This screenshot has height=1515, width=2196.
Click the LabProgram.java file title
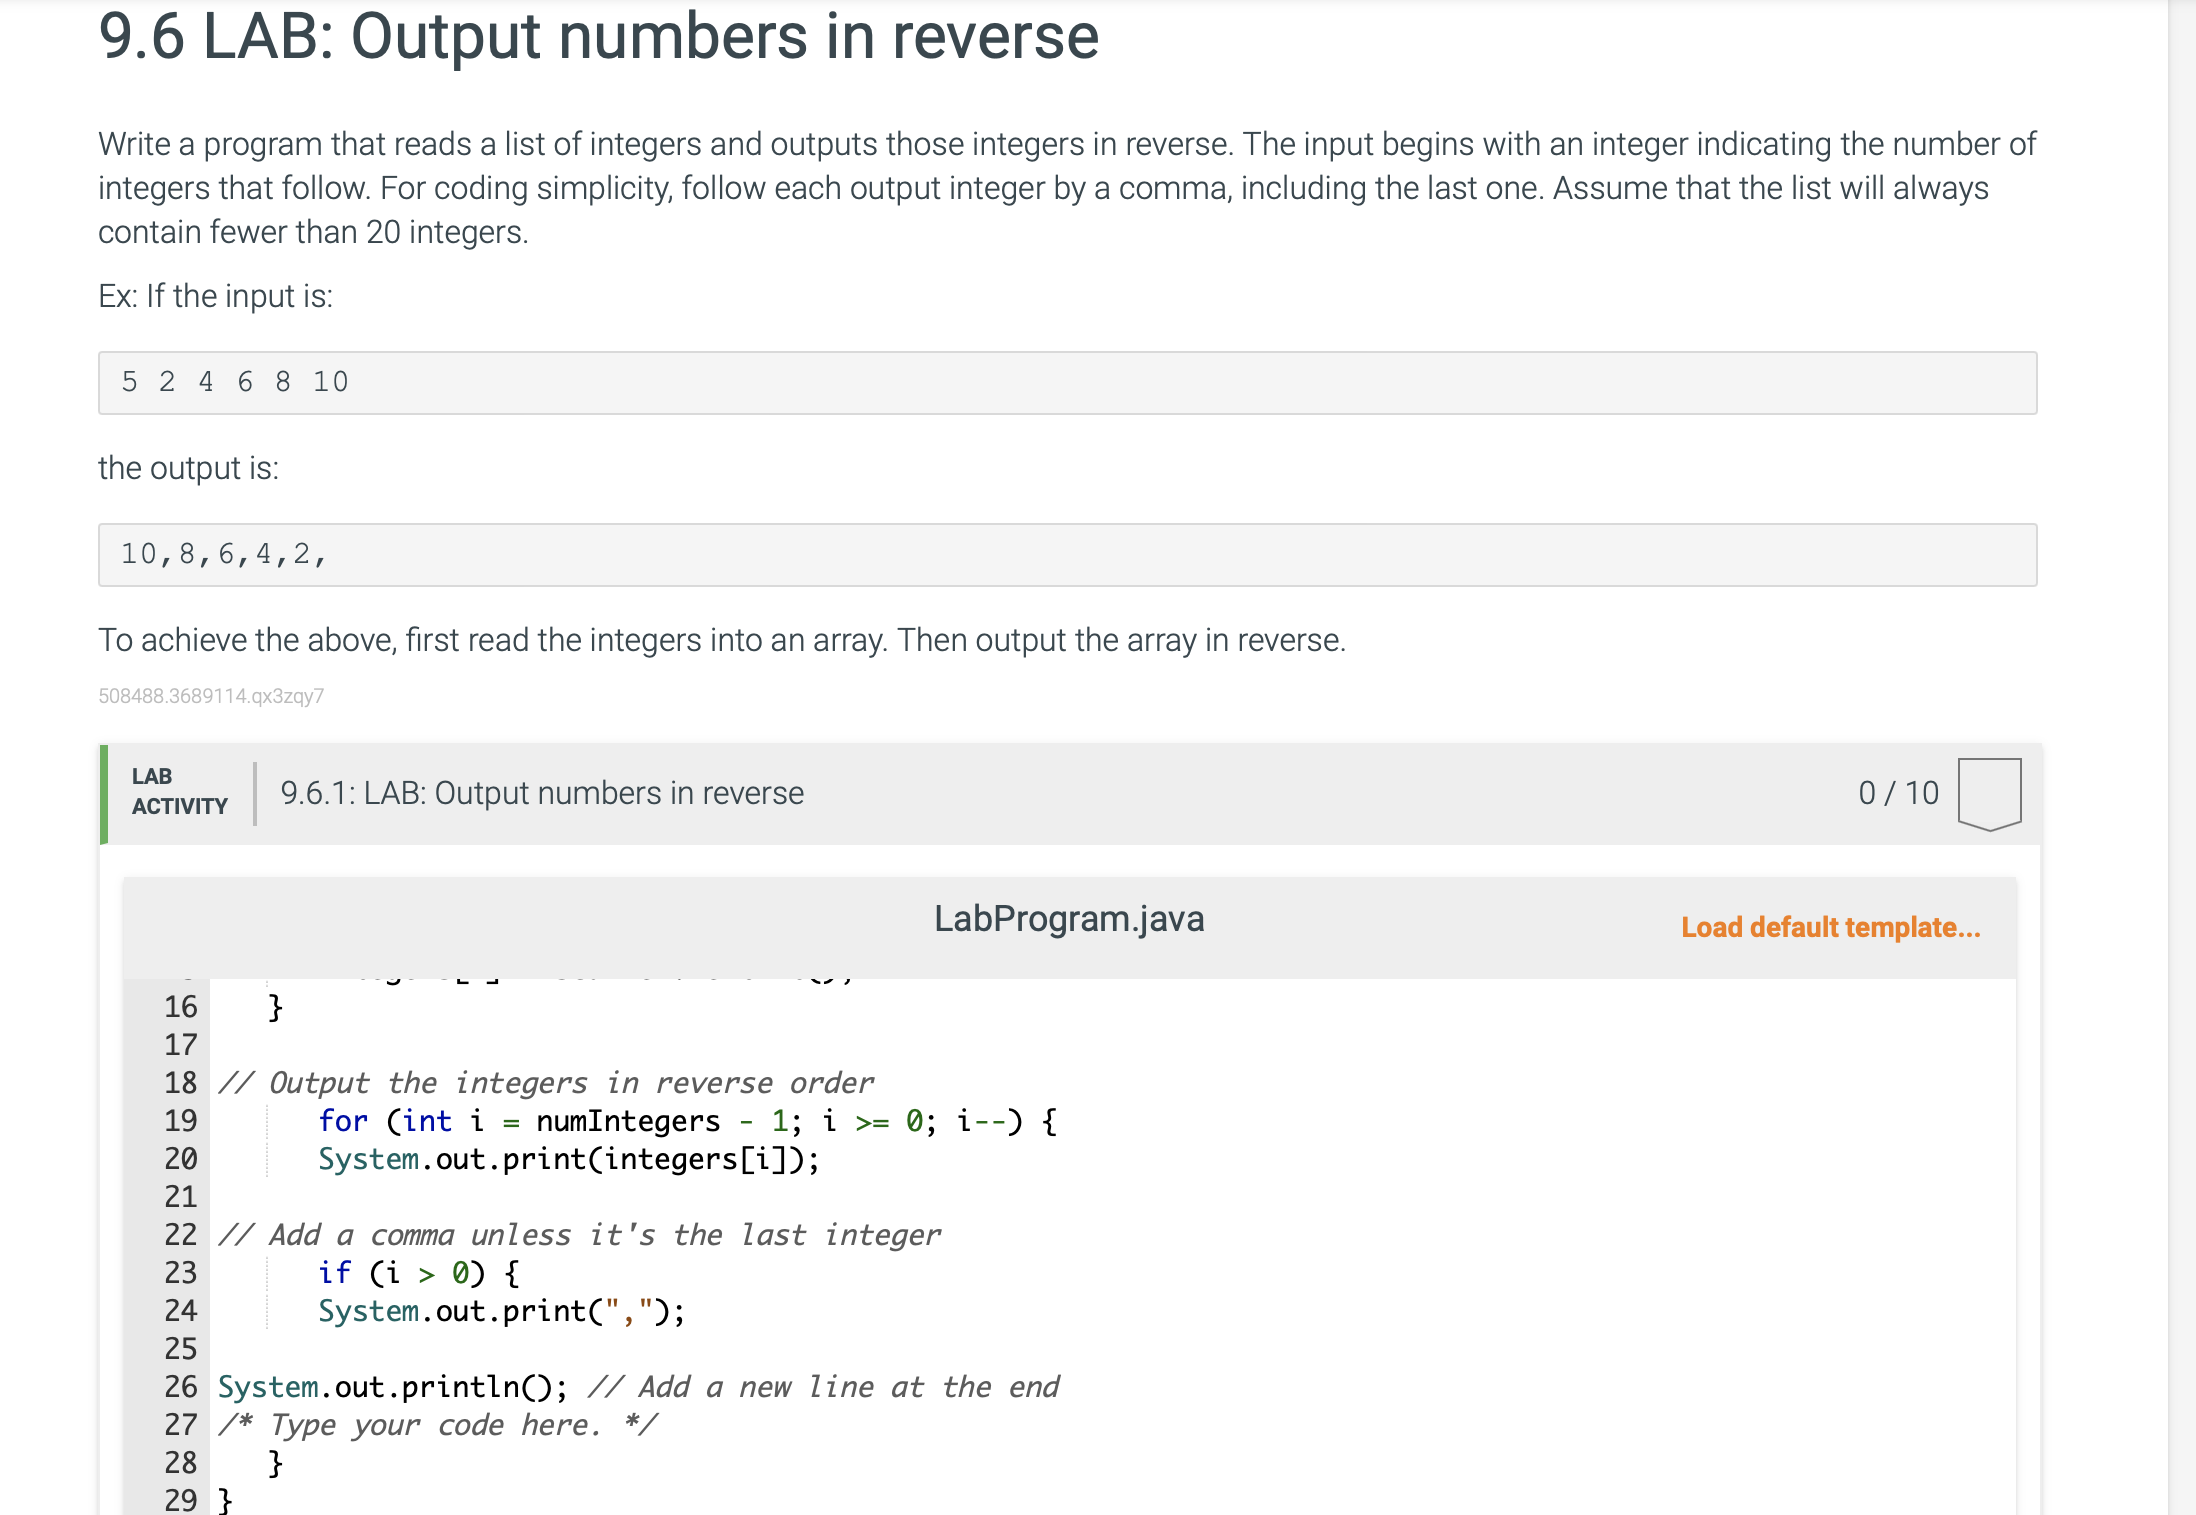(1068, 918)
